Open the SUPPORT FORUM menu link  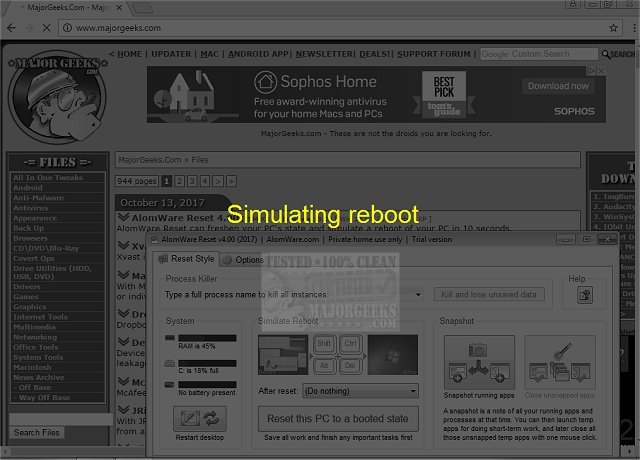tap(434, 54)
